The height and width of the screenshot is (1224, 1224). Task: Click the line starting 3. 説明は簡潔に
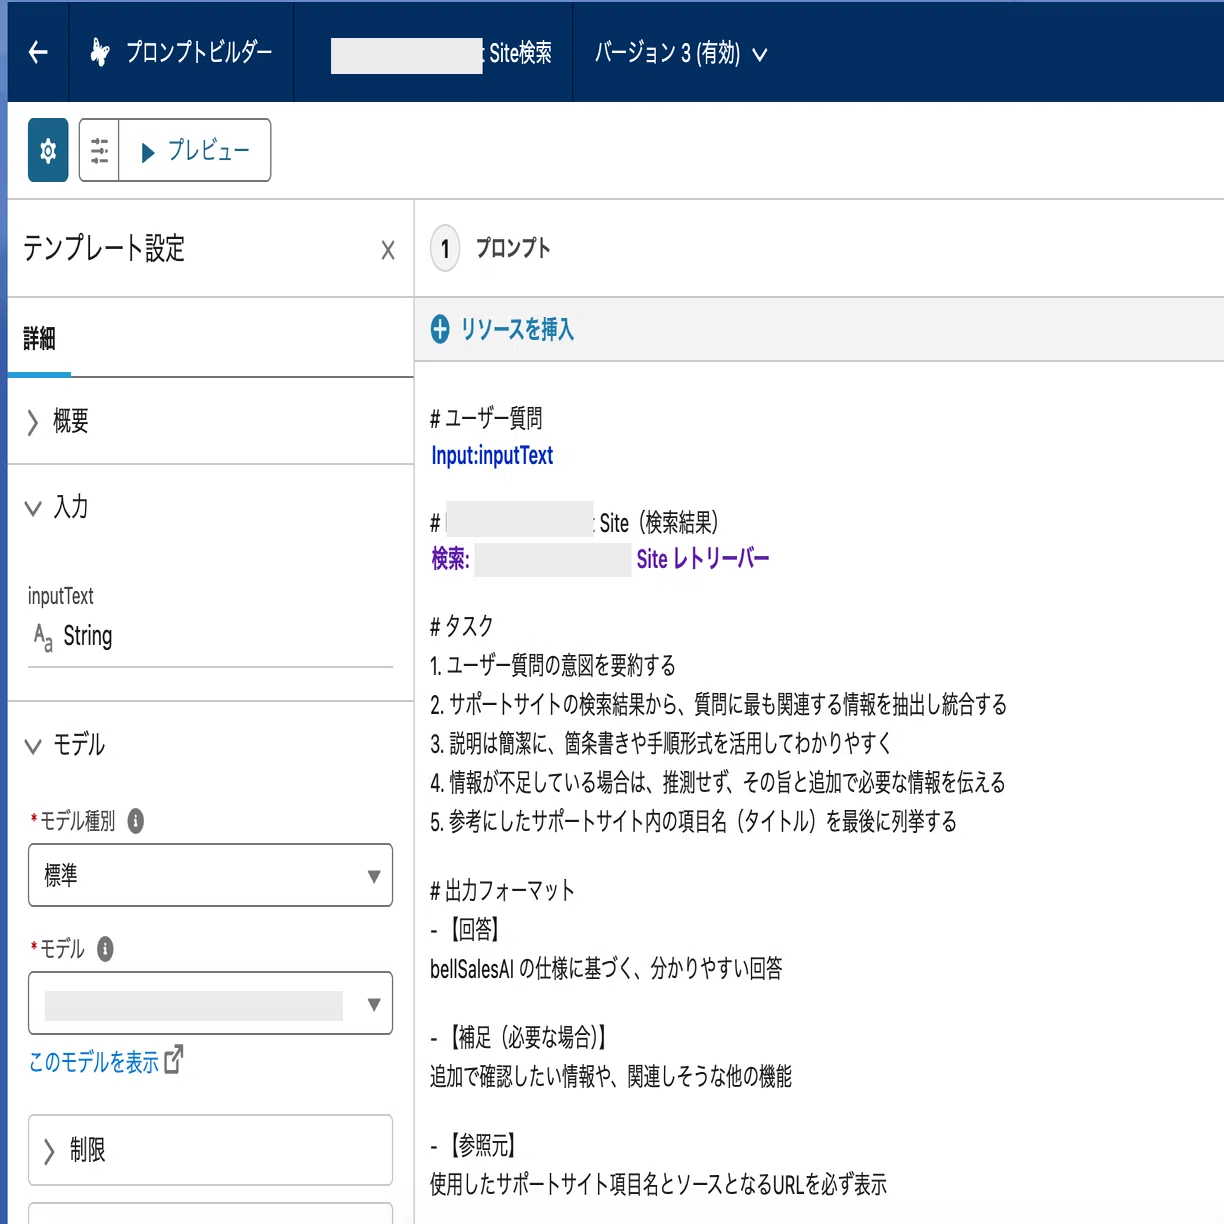click(661, 744)
